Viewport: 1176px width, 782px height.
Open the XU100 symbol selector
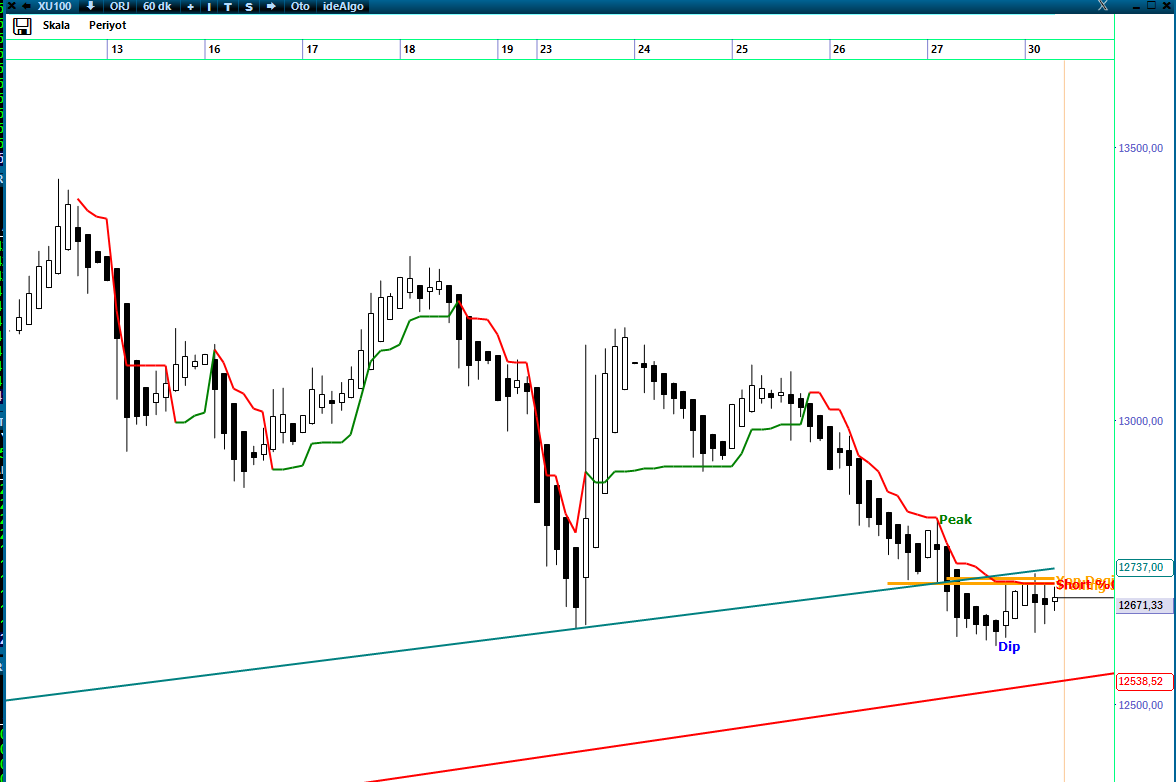55,6
